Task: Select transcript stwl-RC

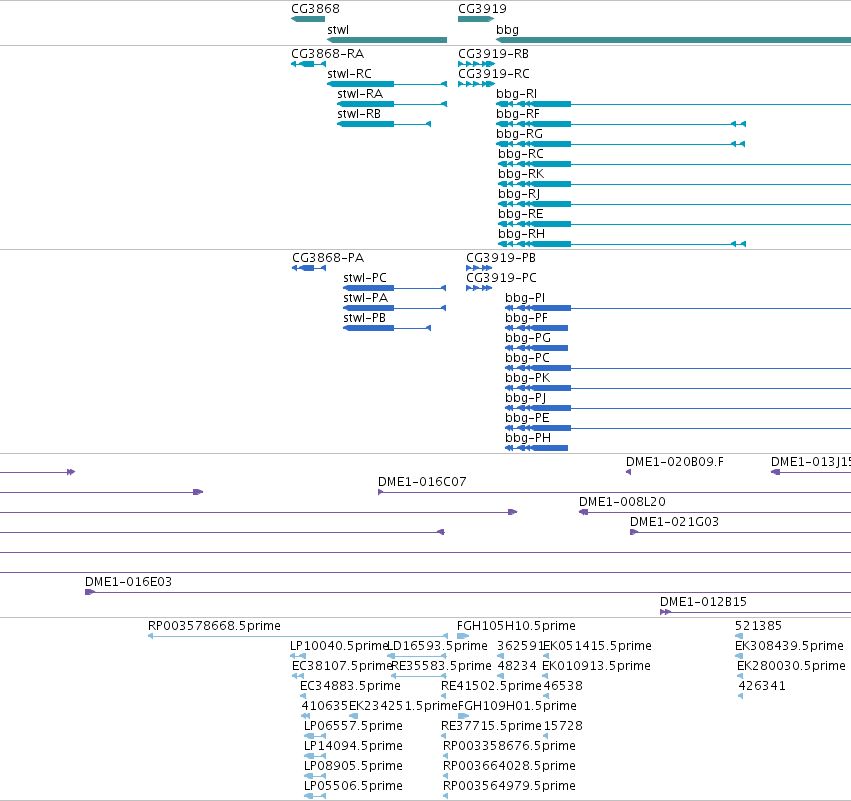Action: coord(387,84)
